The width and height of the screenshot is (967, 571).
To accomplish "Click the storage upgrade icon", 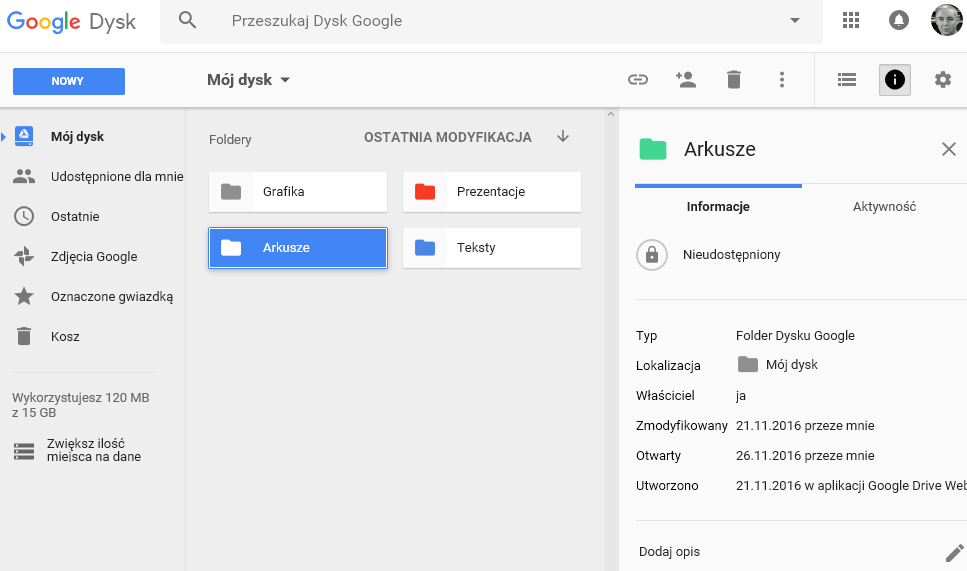I will [24, 451].
